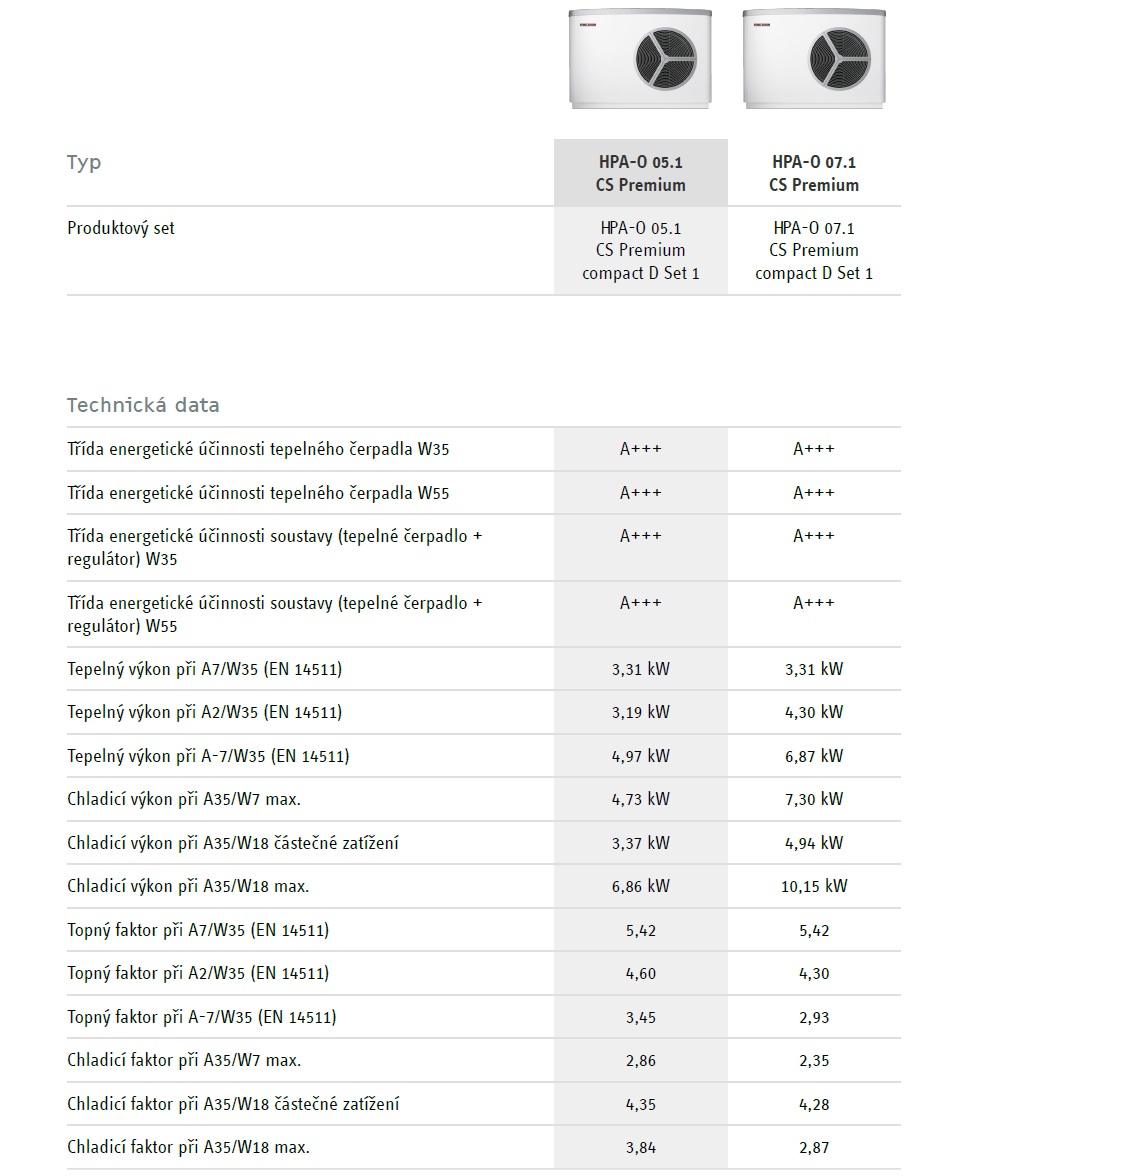Click row label "Tepelný výkon při A7/W35"
The width and height of the screenshot is (1135, 1176).
click(204, 669)
